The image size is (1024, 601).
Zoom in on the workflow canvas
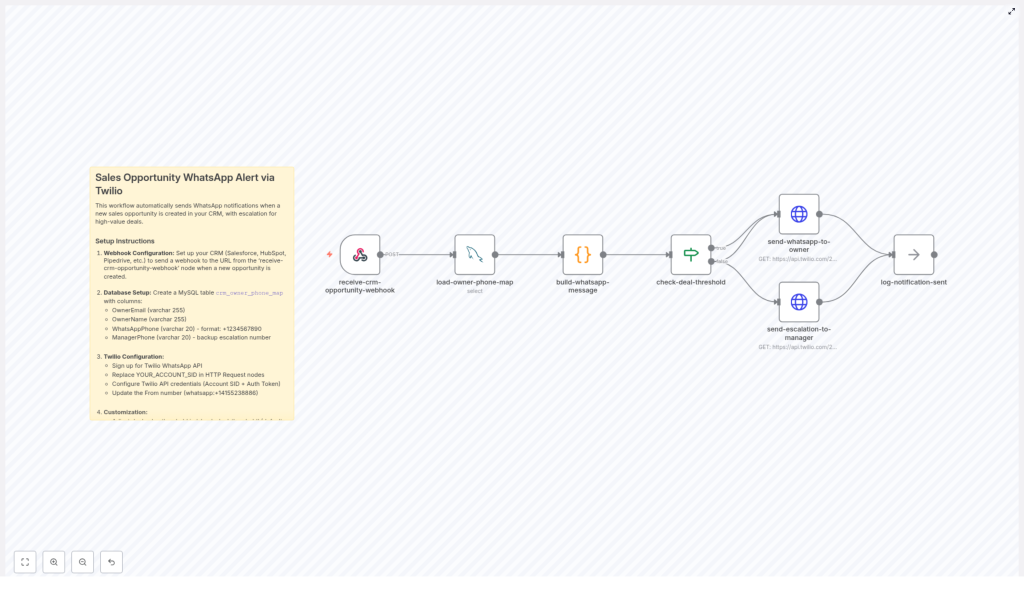(x=54, y=562)
